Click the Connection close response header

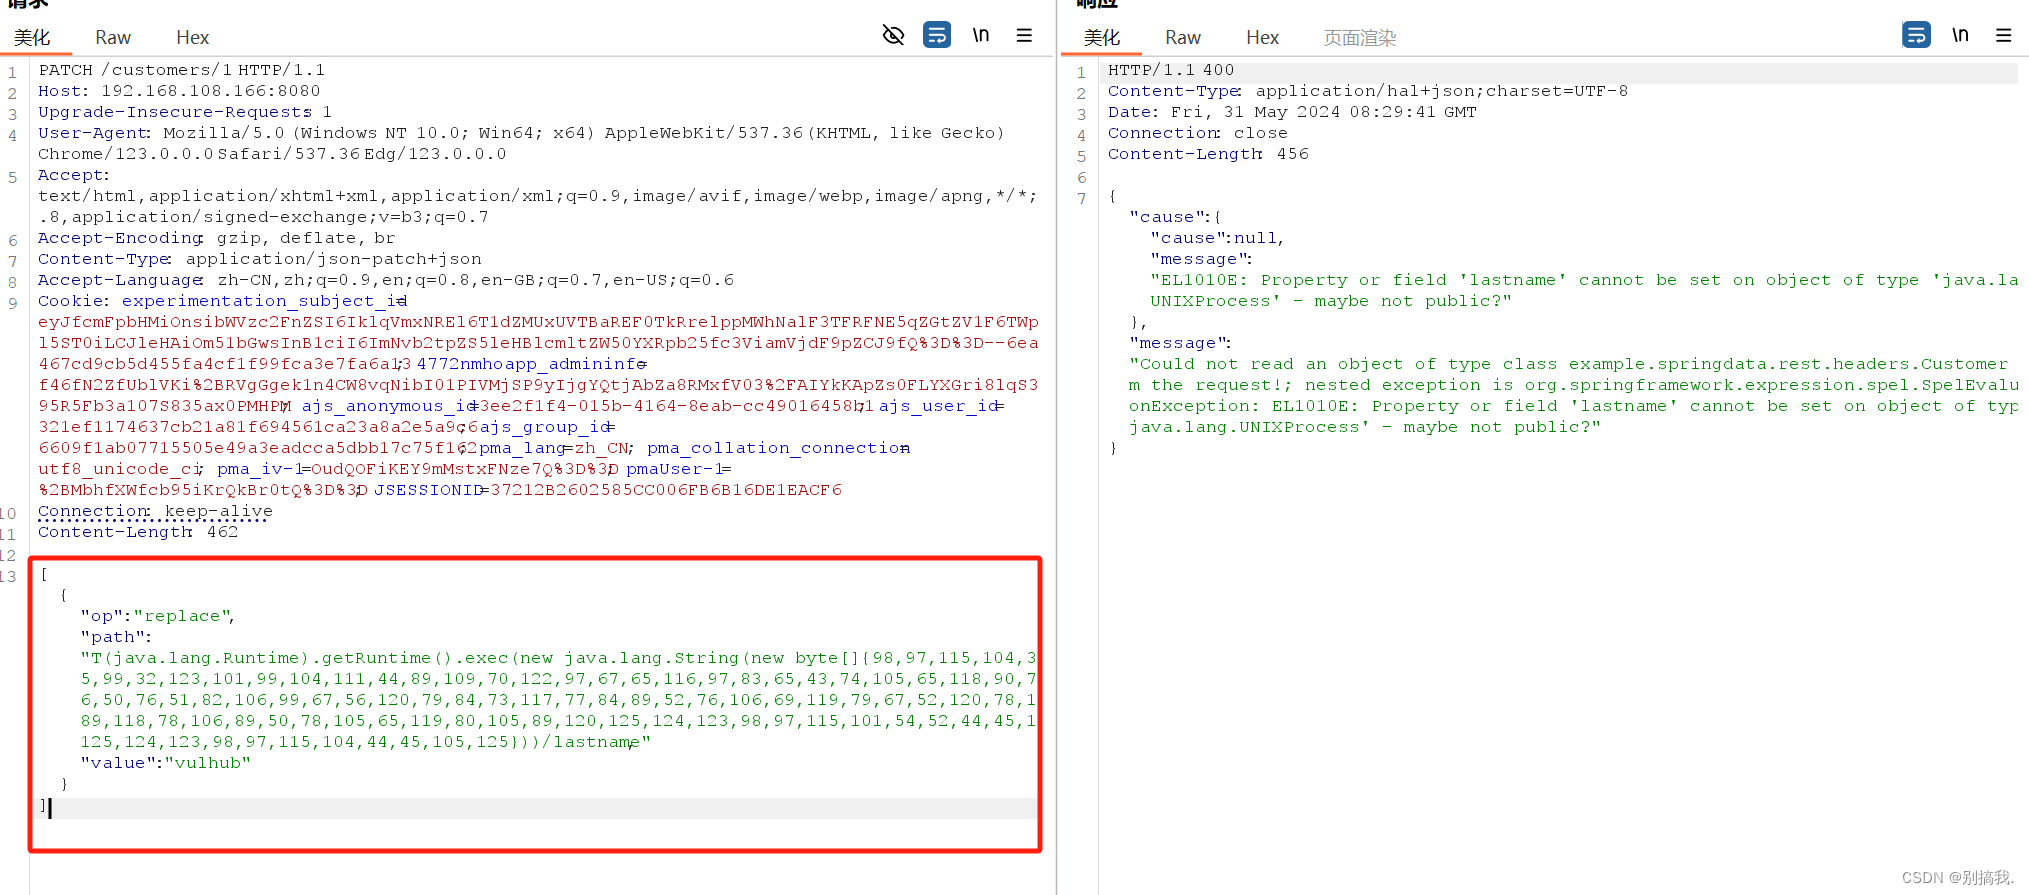coord(1198,133)
